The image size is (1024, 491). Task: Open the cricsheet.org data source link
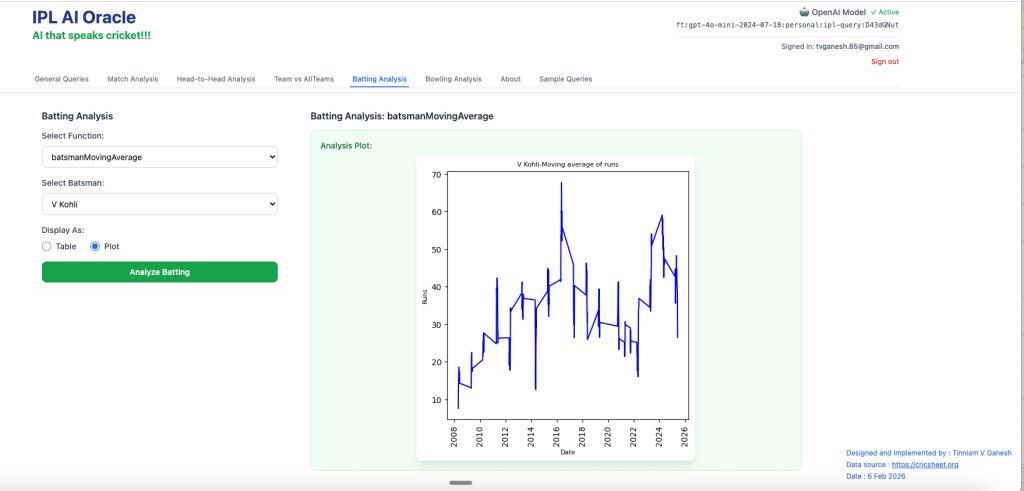925,464
